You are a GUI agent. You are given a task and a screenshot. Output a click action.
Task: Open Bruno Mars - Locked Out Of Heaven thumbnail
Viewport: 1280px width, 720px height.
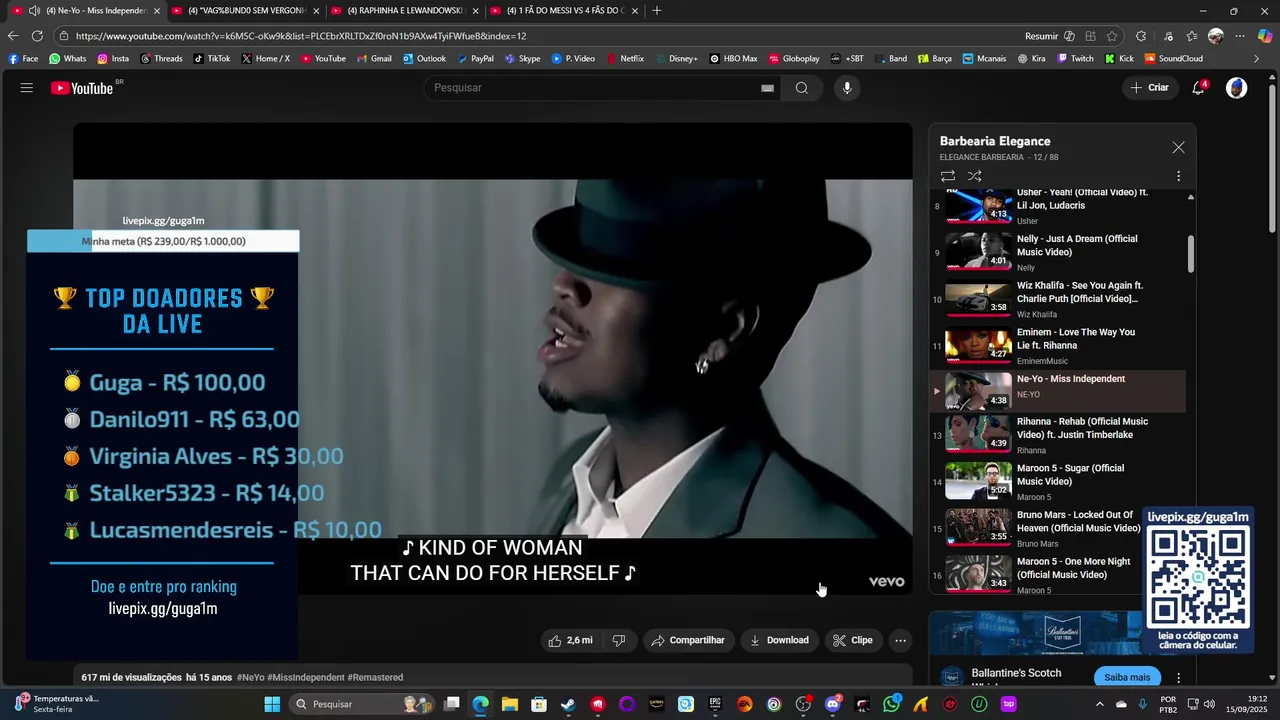[978, 528]
